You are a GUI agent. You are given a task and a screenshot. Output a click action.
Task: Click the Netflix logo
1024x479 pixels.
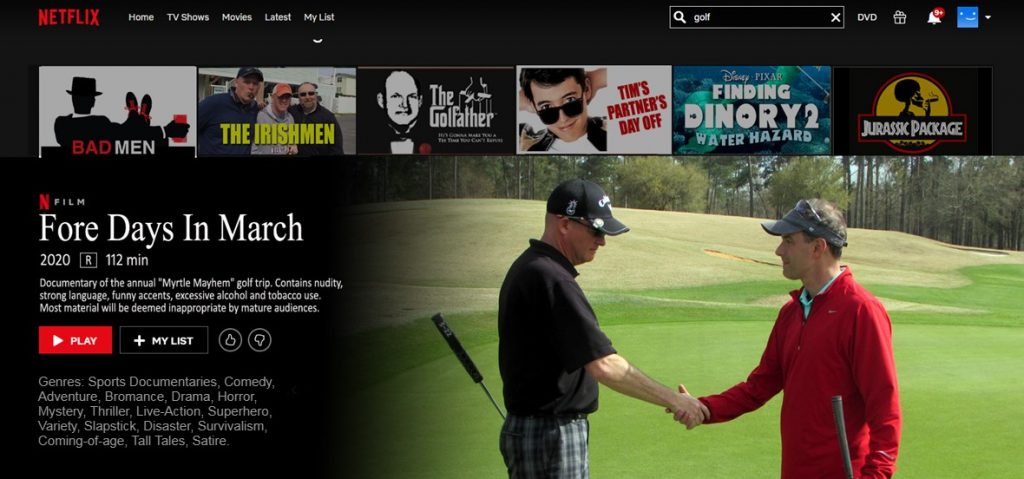tap(68, 17)
